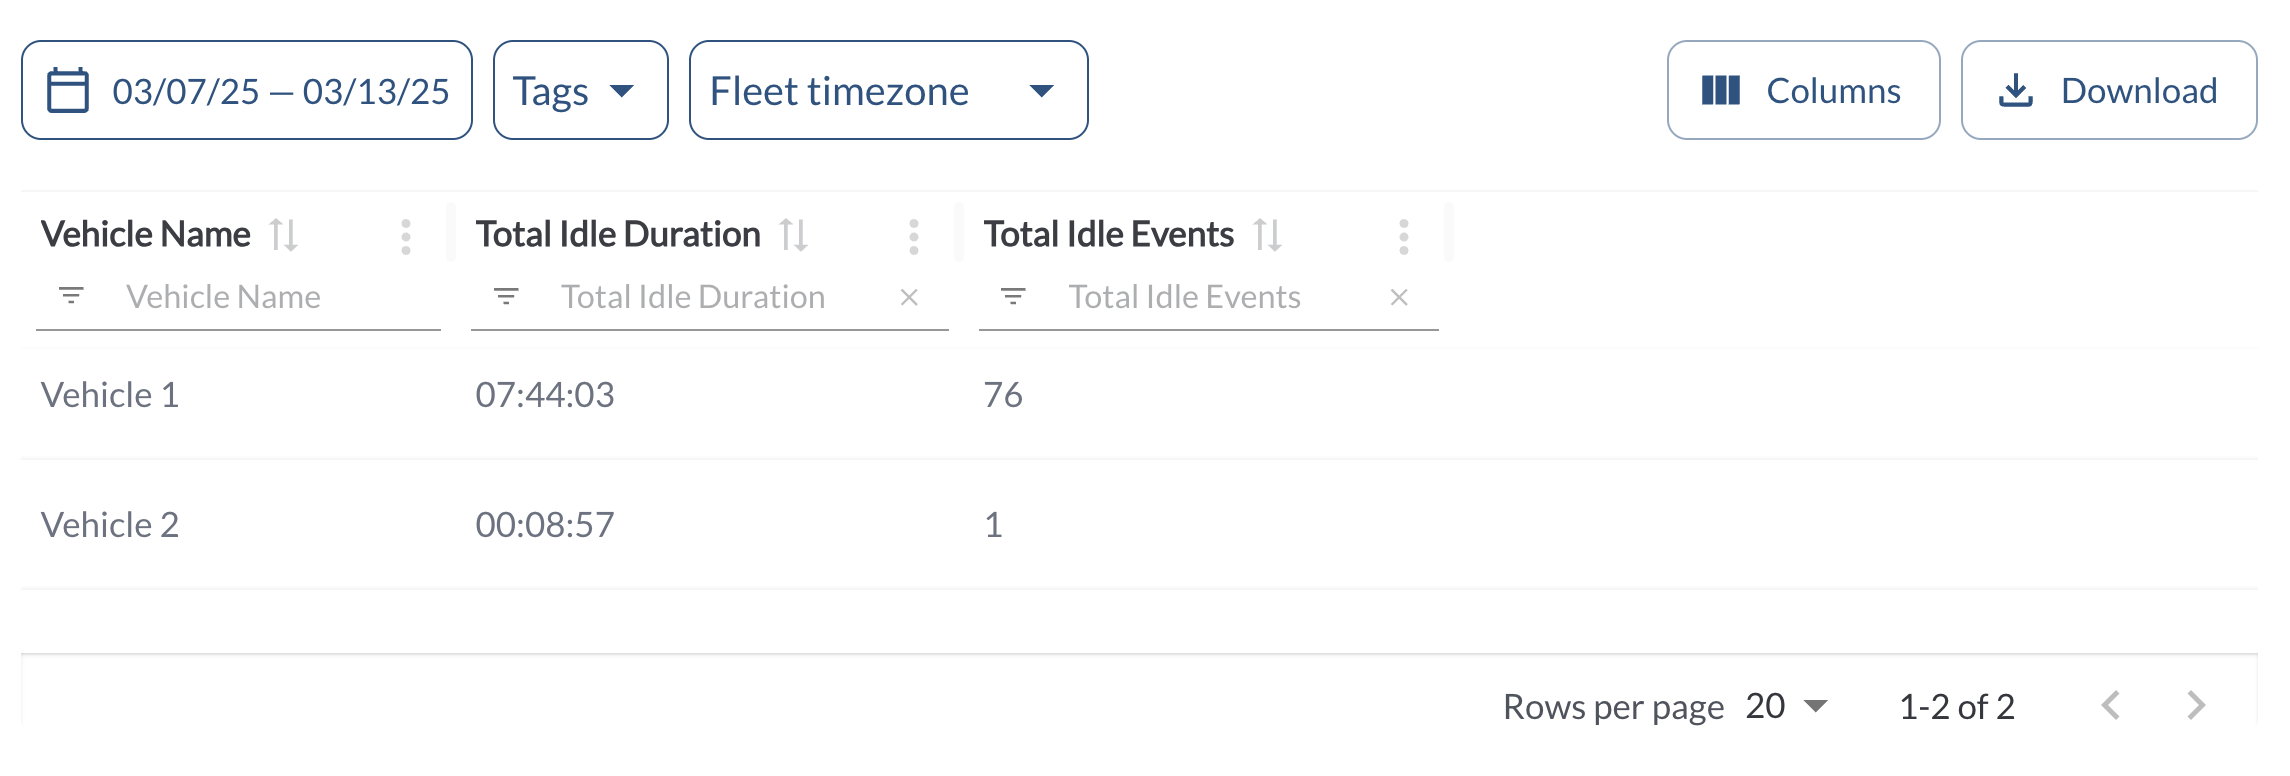Type in Vehicle Name filter field
2290x776 pixels.
click(x=270, y=297)
